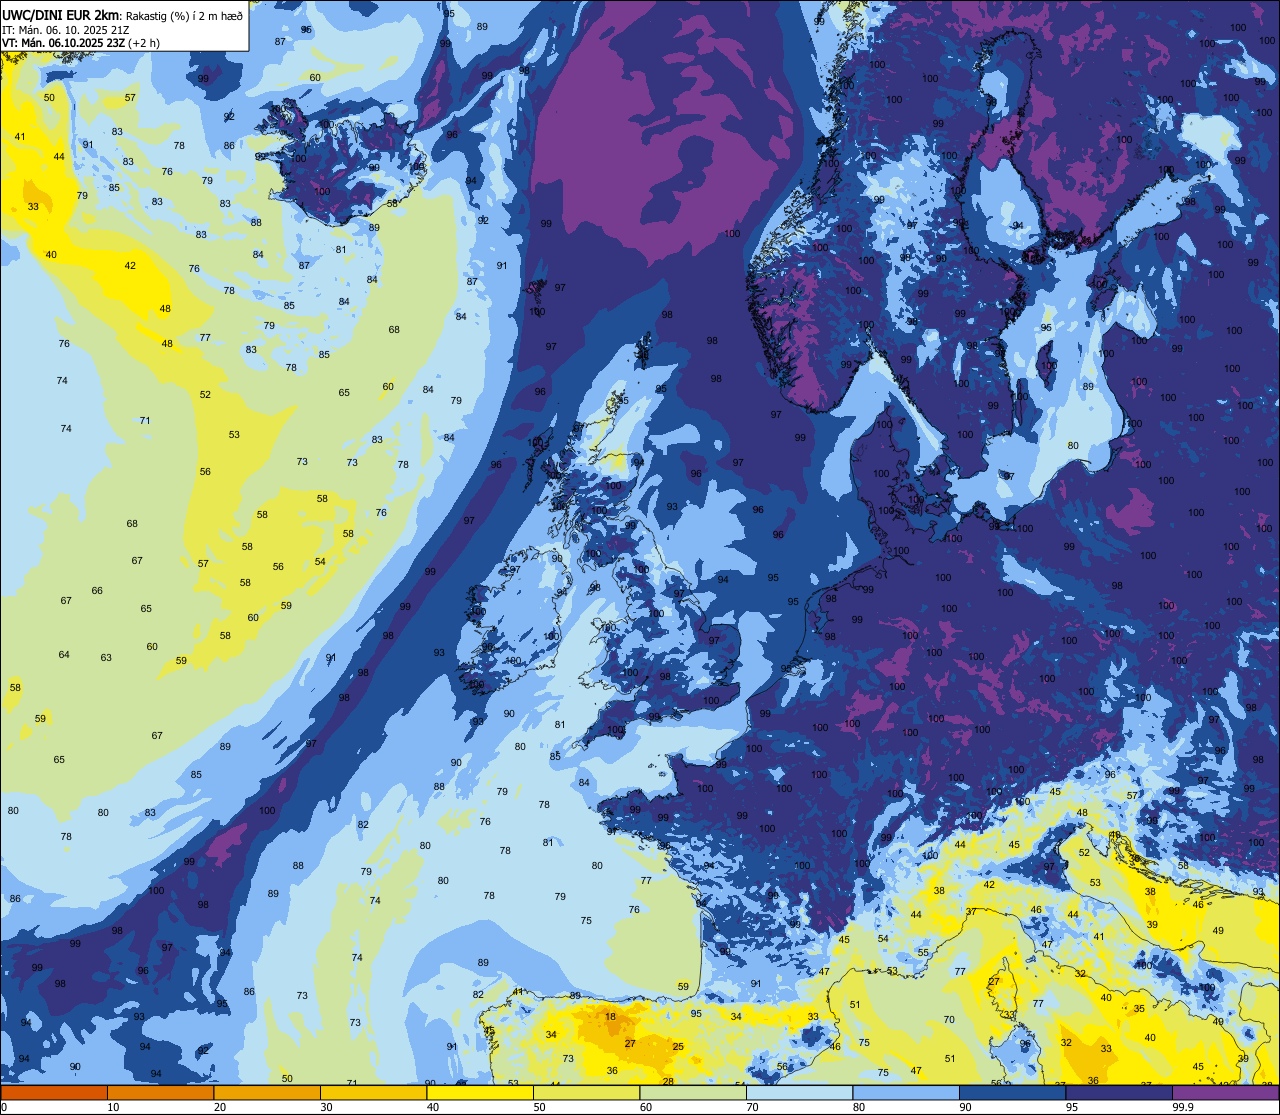
Task: Click the map value "70" over the Mediterranean
Action: (x=949, y=1020)
